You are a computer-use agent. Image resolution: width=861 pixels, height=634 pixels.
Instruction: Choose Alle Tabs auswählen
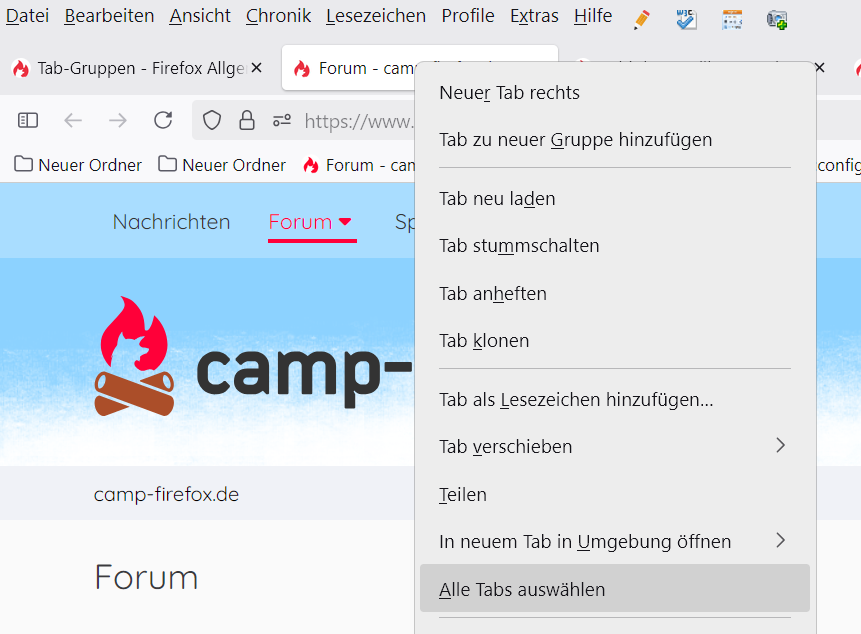pyautogui.click(x=615, y=588)
